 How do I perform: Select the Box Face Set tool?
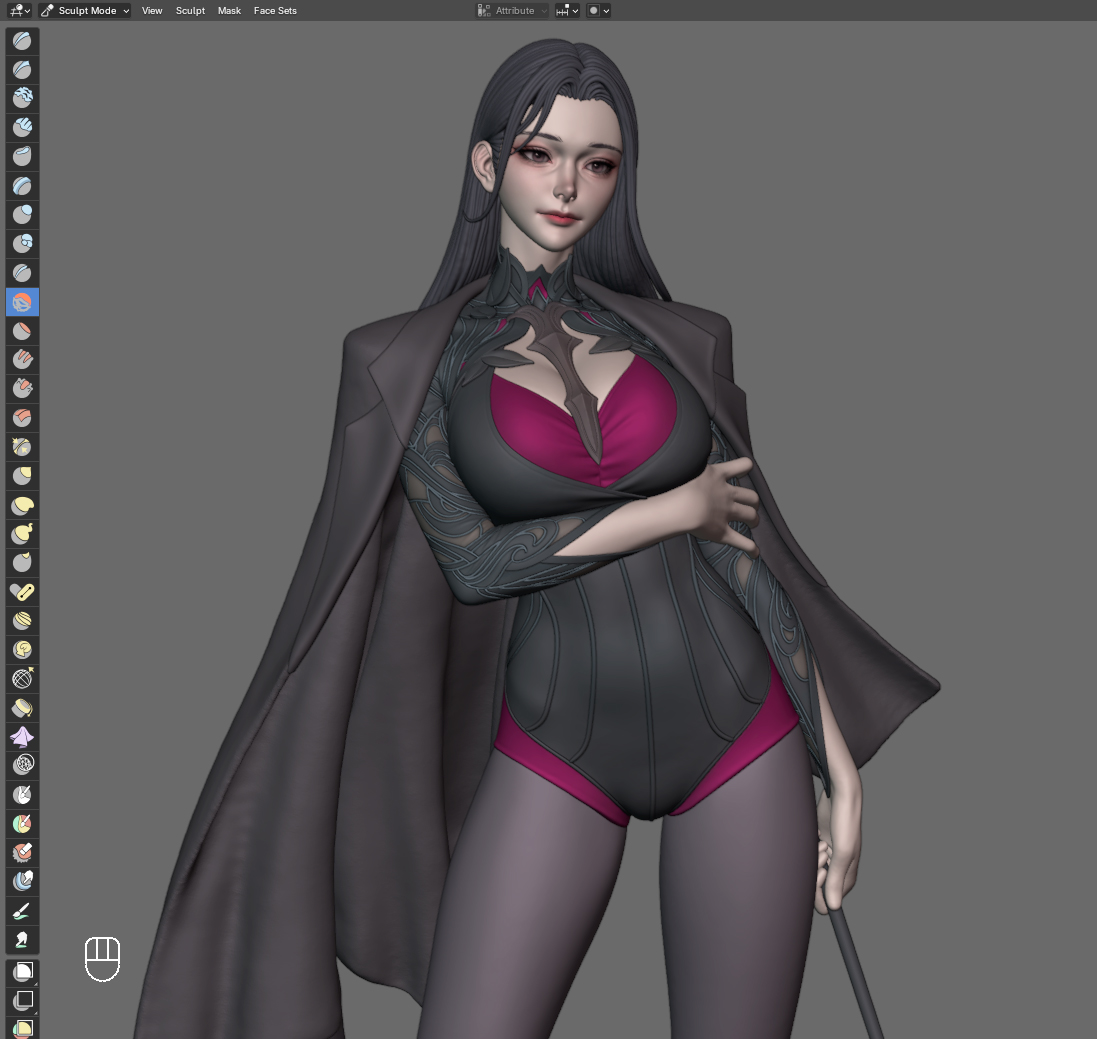(x=22, y=1028)
